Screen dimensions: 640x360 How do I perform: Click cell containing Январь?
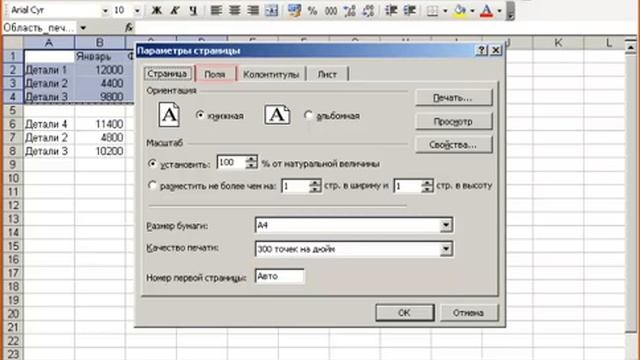[x=100, y=56]
